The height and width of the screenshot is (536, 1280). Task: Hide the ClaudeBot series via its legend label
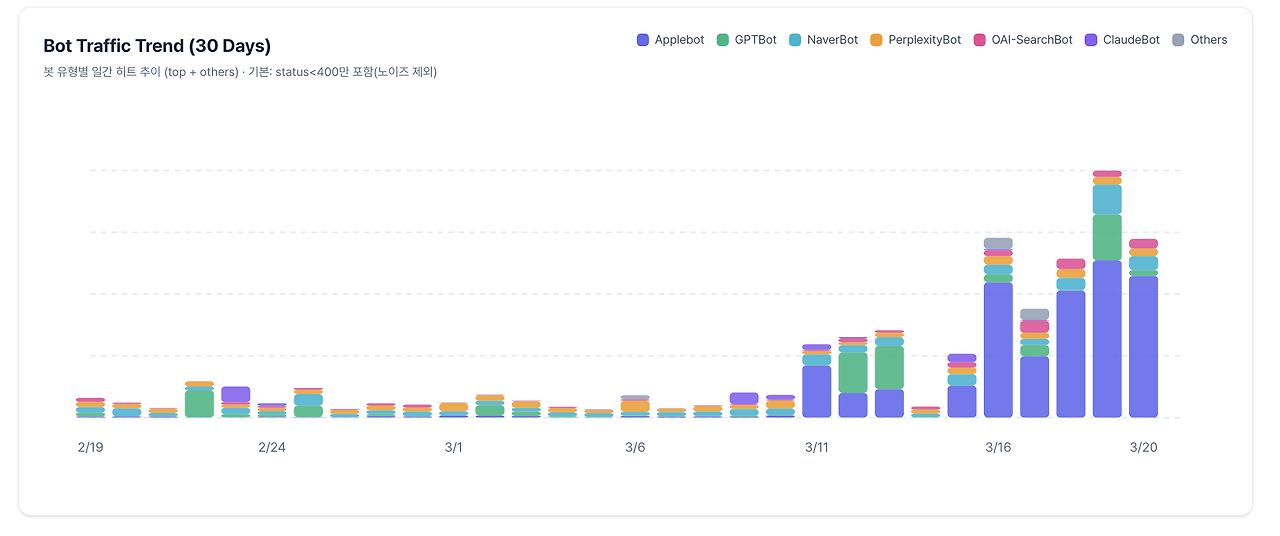pos(1131,40)
